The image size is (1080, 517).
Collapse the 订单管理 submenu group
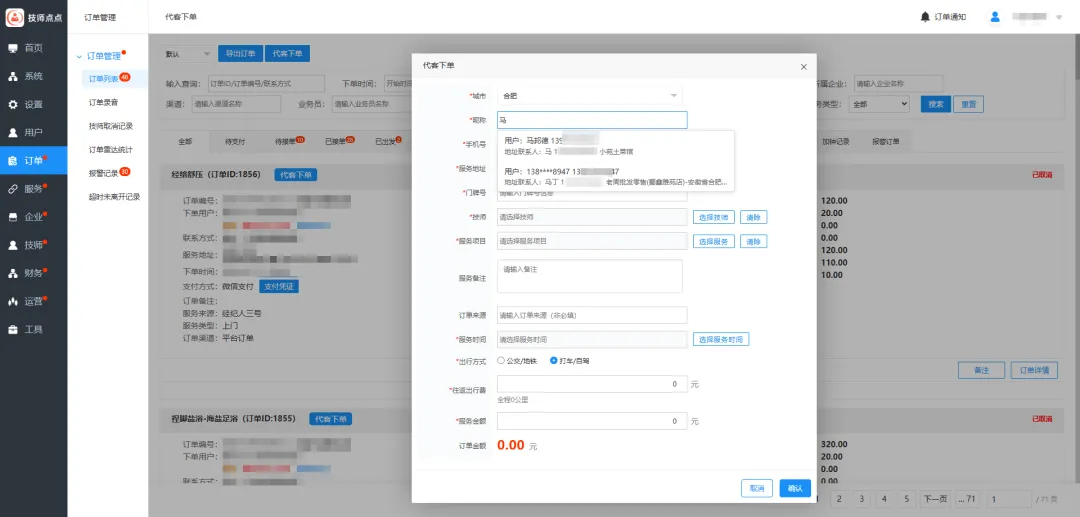[80, 56]
